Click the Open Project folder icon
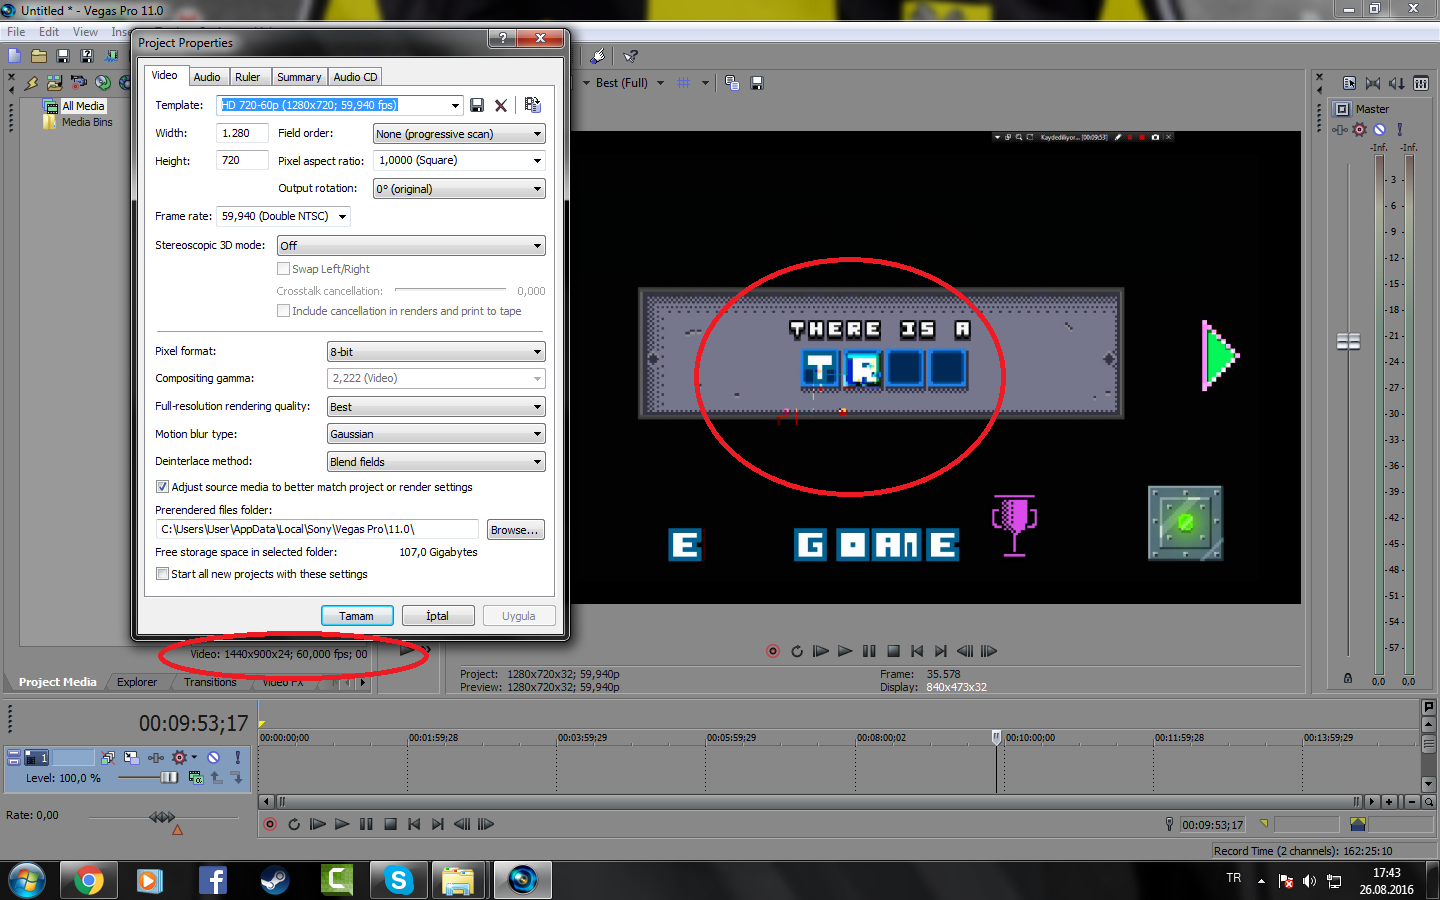Viewport: 1440px width, 900px height. pyautogui.click(x=39, y=56)
